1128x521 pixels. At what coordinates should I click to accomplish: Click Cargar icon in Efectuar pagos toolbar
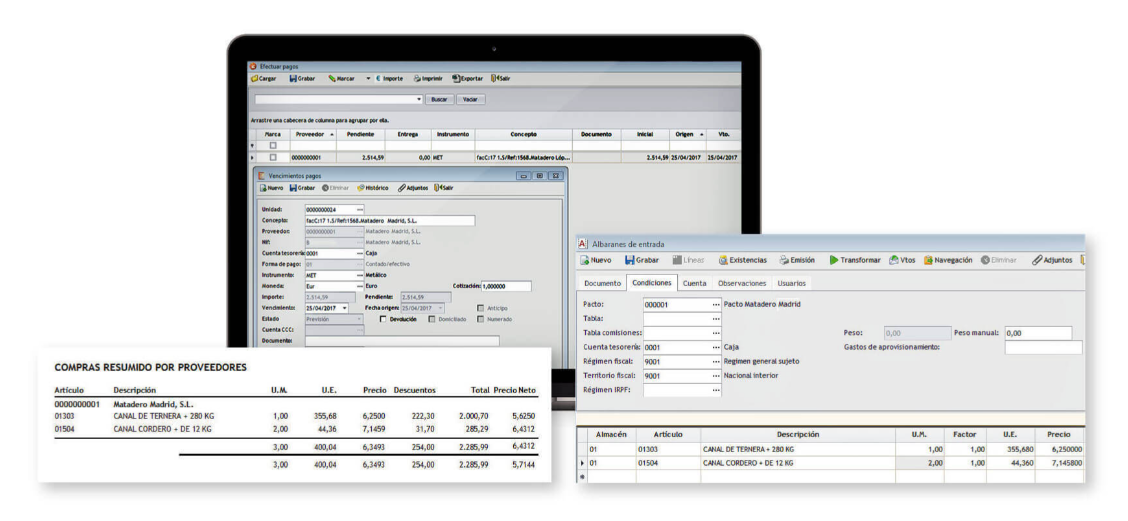click(x=254, y=78)
